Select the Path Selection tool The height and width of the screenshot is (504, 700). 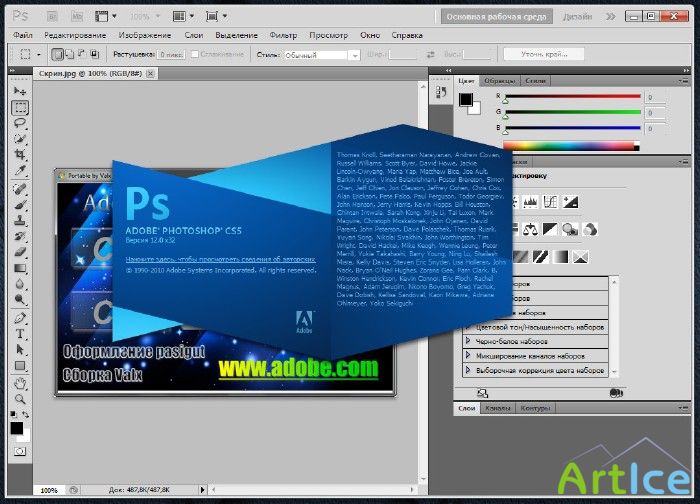click(20, 350)
